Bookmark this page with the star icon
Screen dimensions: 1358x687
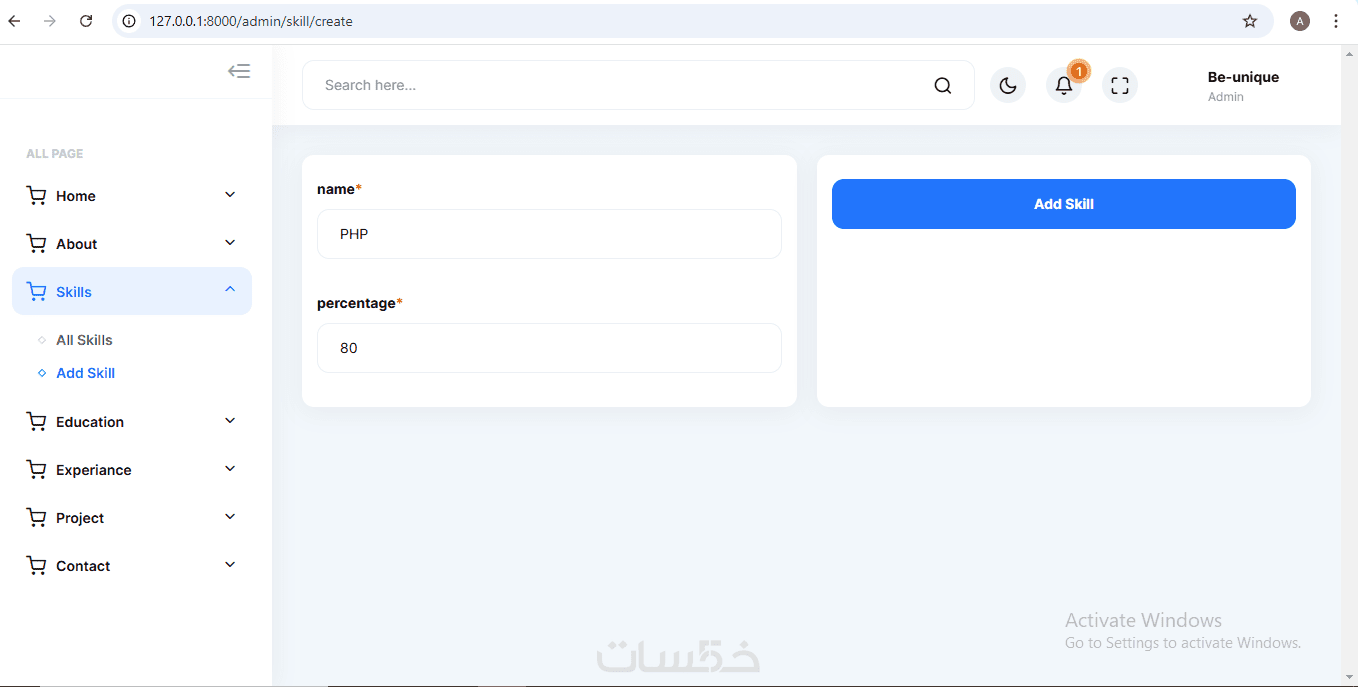(1250, 21)
